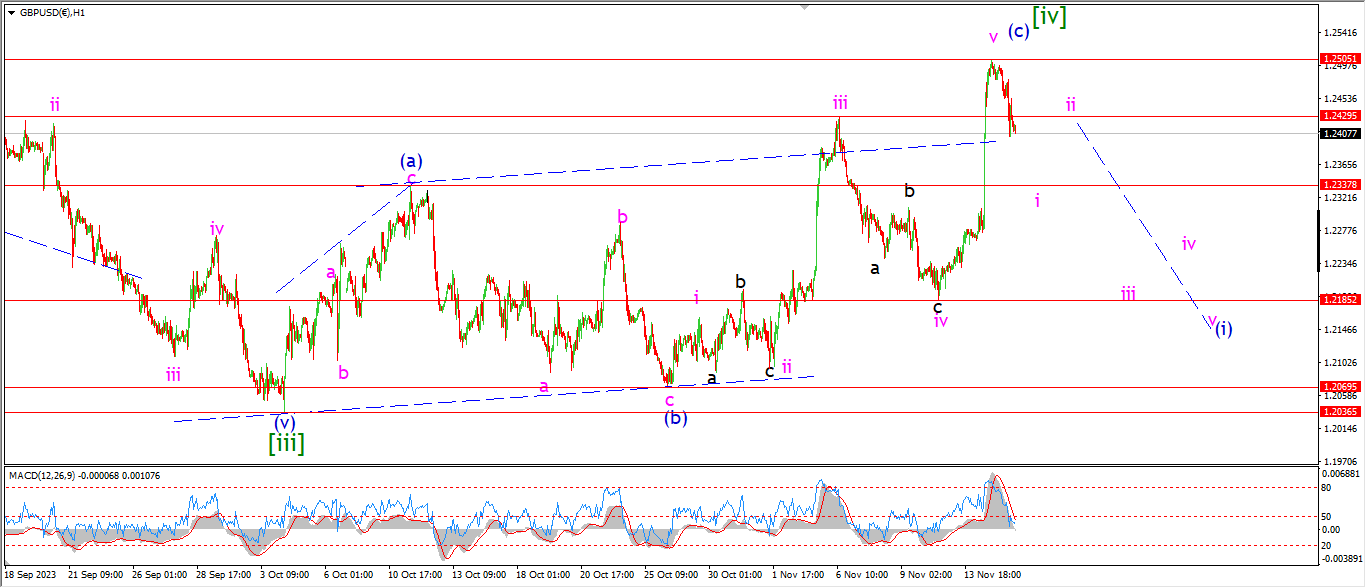Select the green [iii] wave label
The image size is (1366, 588).
click(285, 443)
